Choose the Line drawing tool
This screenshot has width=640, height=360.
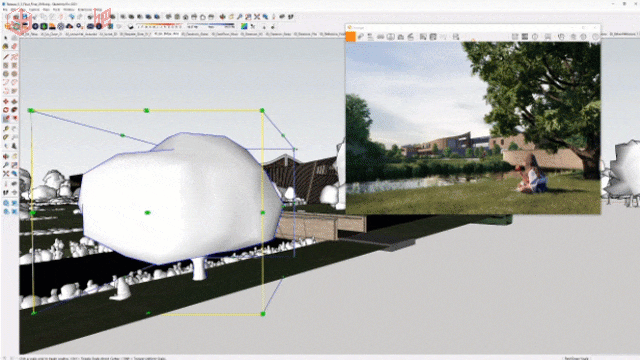(6, 56)
